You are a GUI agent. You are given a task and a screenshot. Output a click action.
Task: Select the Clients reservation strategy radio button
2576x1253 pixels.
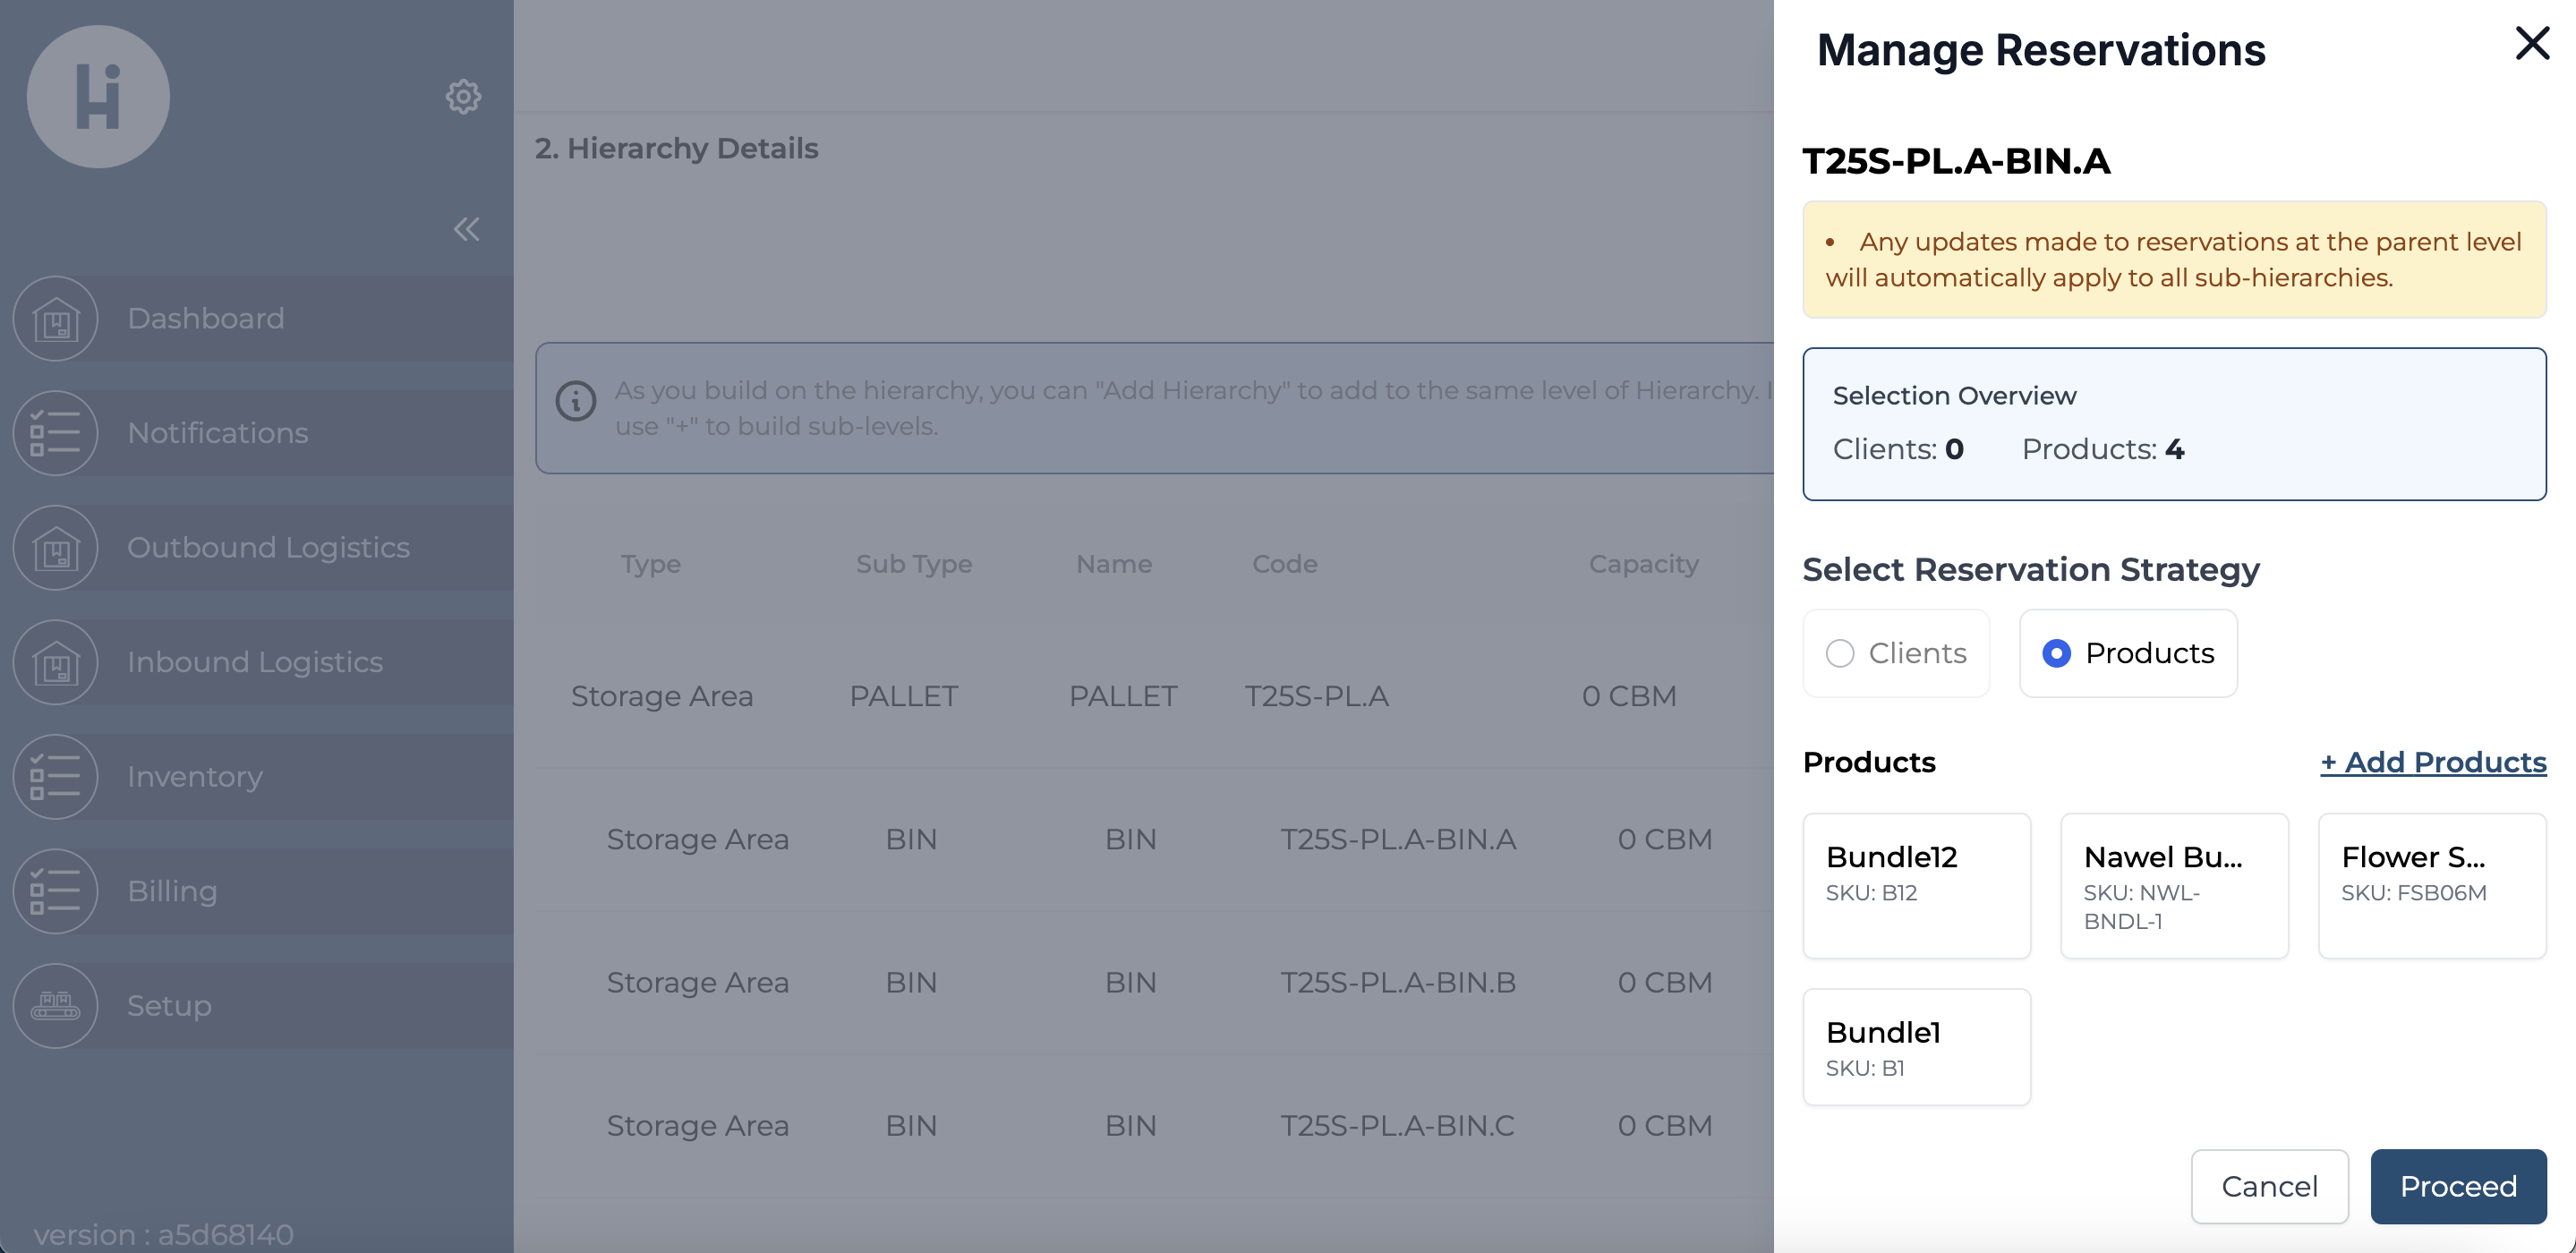pyautogui.click(x=1840, y=652)
